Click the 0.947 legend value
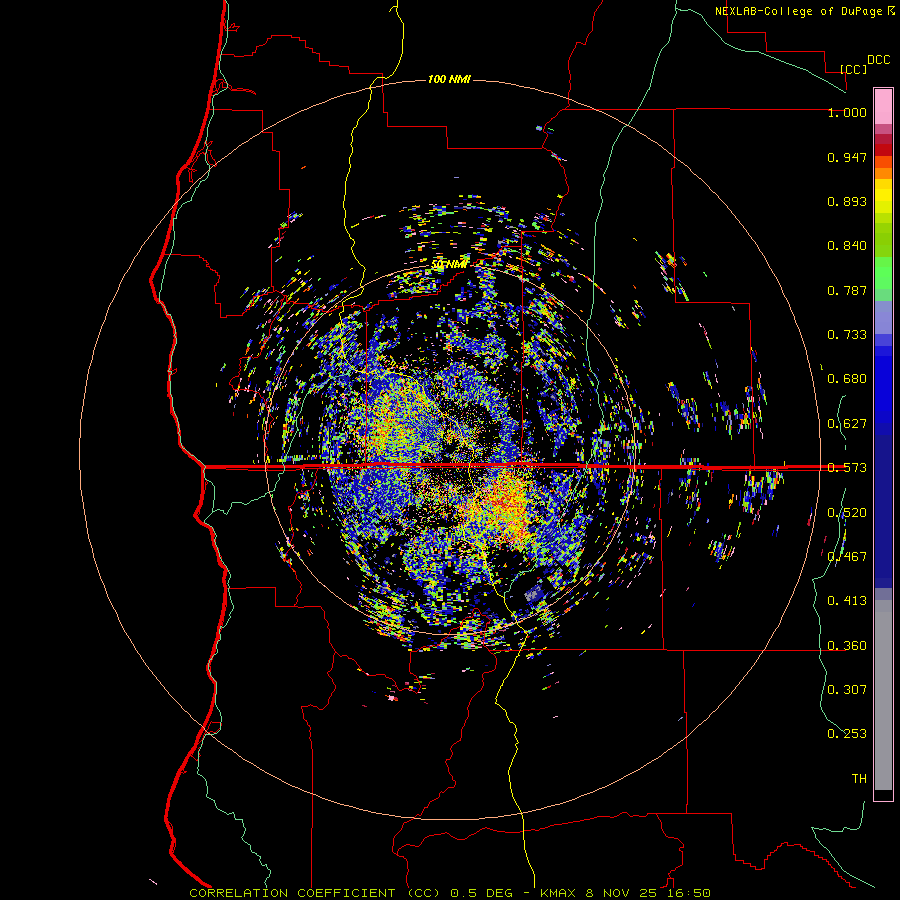 click(847, 157)
